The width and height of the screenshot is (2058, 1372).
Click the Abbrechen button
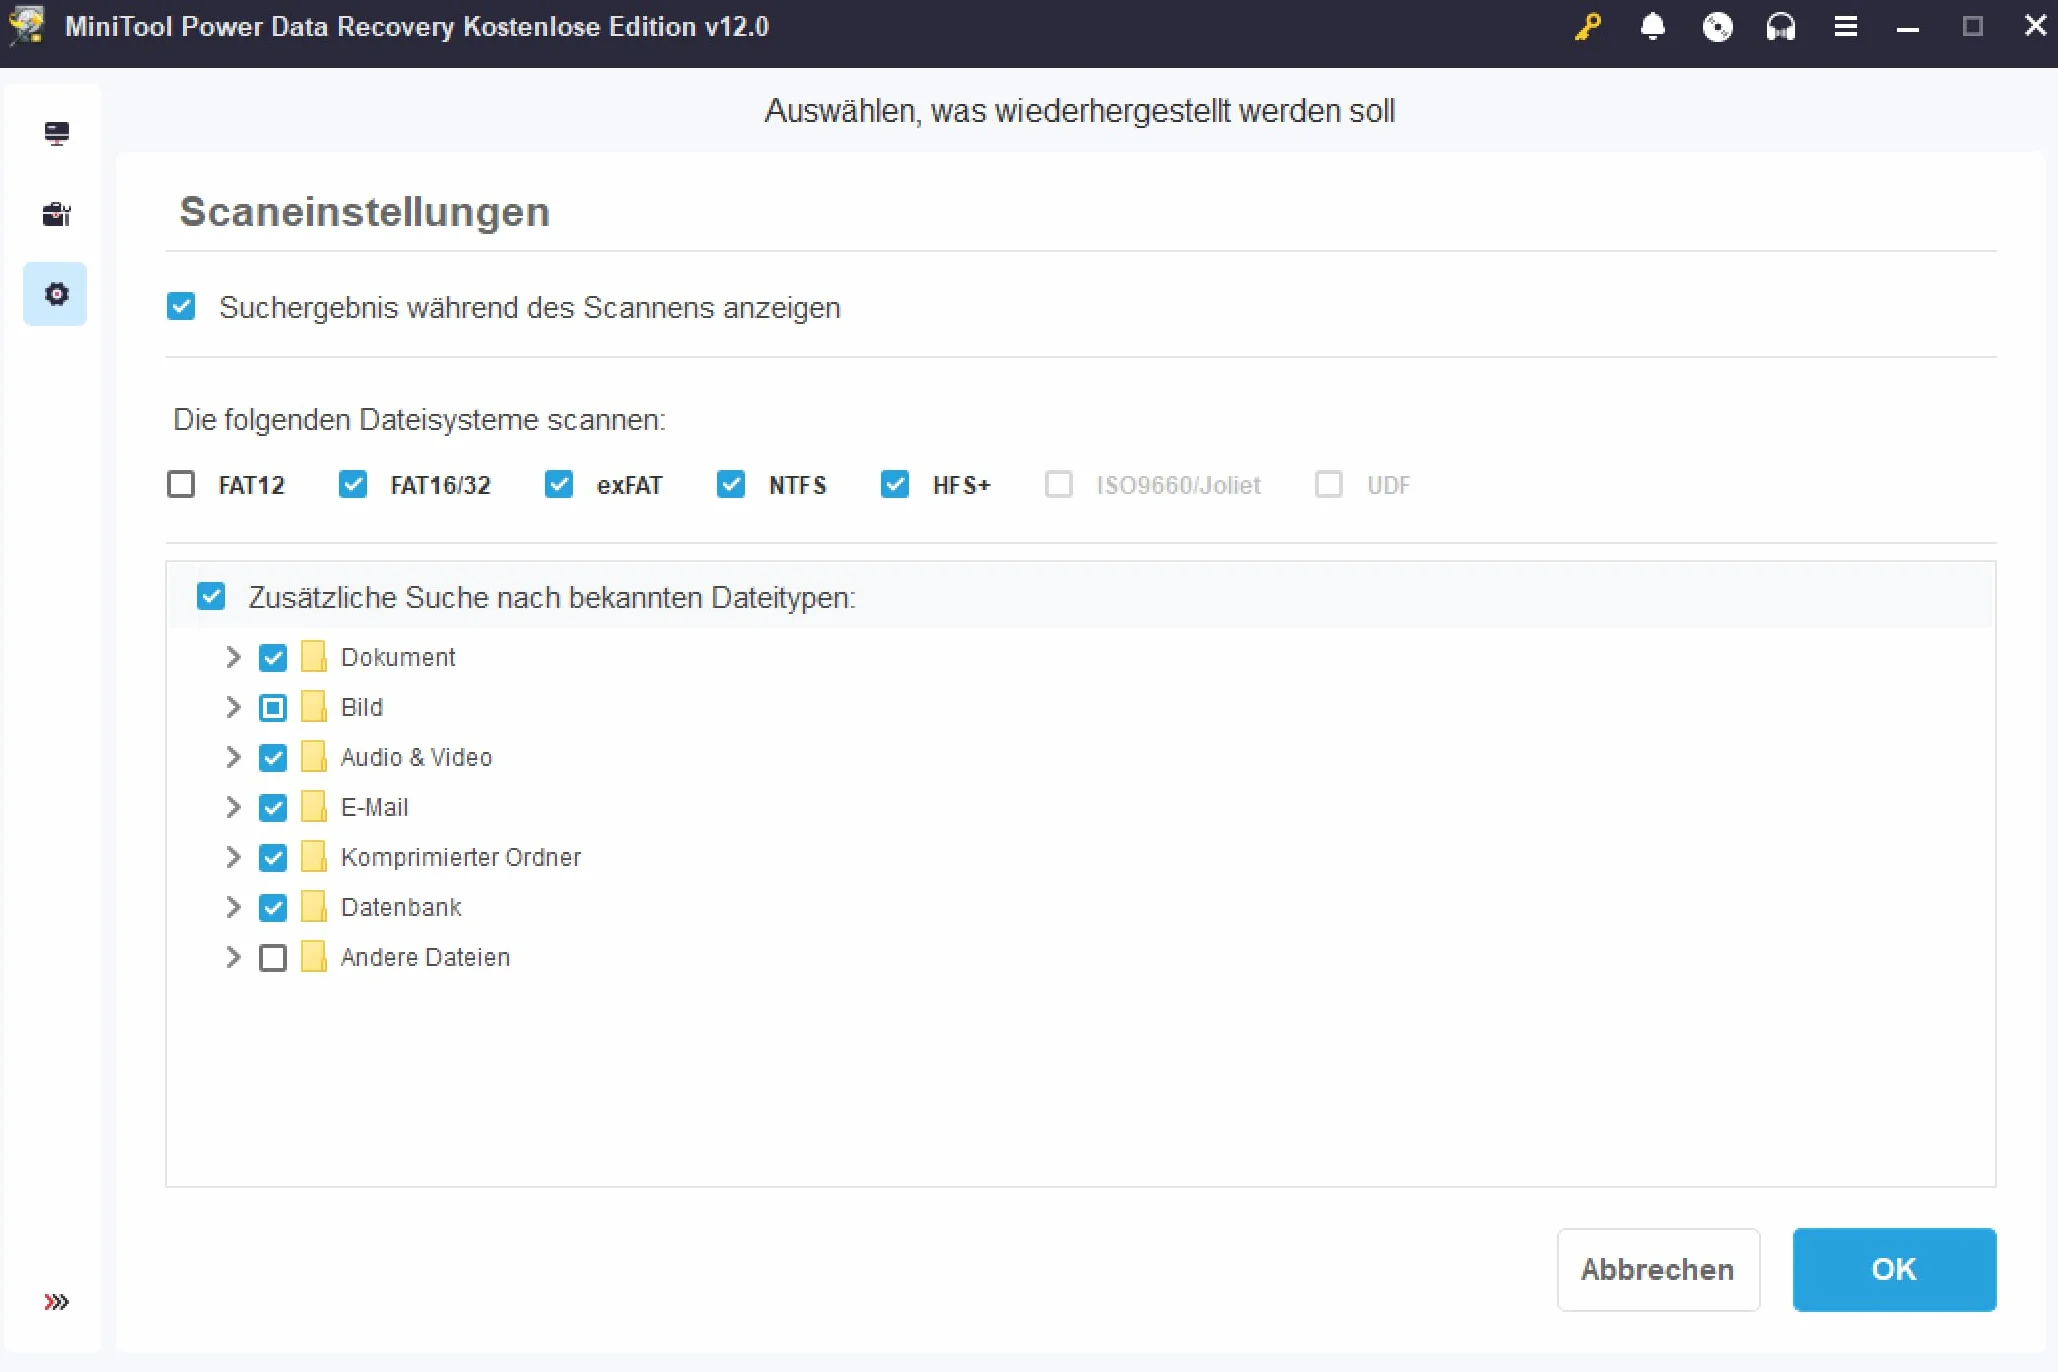[1658, 1269]
